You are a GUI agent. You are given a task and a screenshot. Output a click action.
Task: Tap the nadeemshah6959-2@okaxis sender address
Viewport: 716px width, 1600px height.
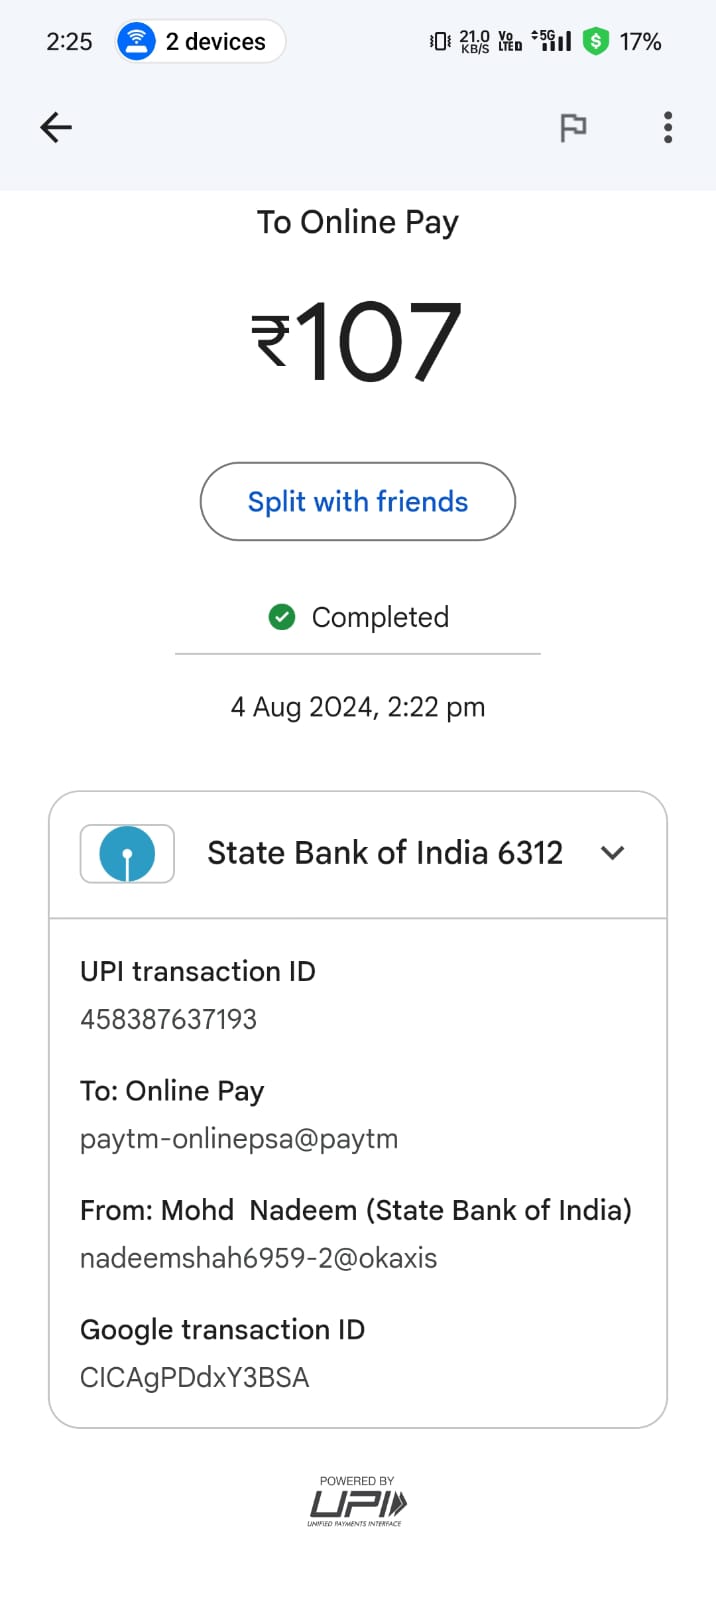click(x=259, y=1258)
